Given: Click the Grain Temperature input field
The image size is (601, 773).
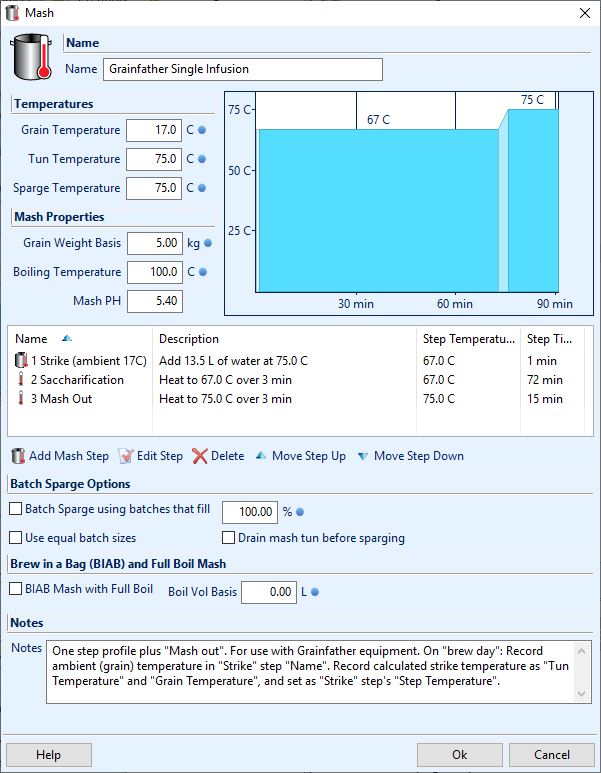Looking at the screenshot, I should tap(154, 130).
